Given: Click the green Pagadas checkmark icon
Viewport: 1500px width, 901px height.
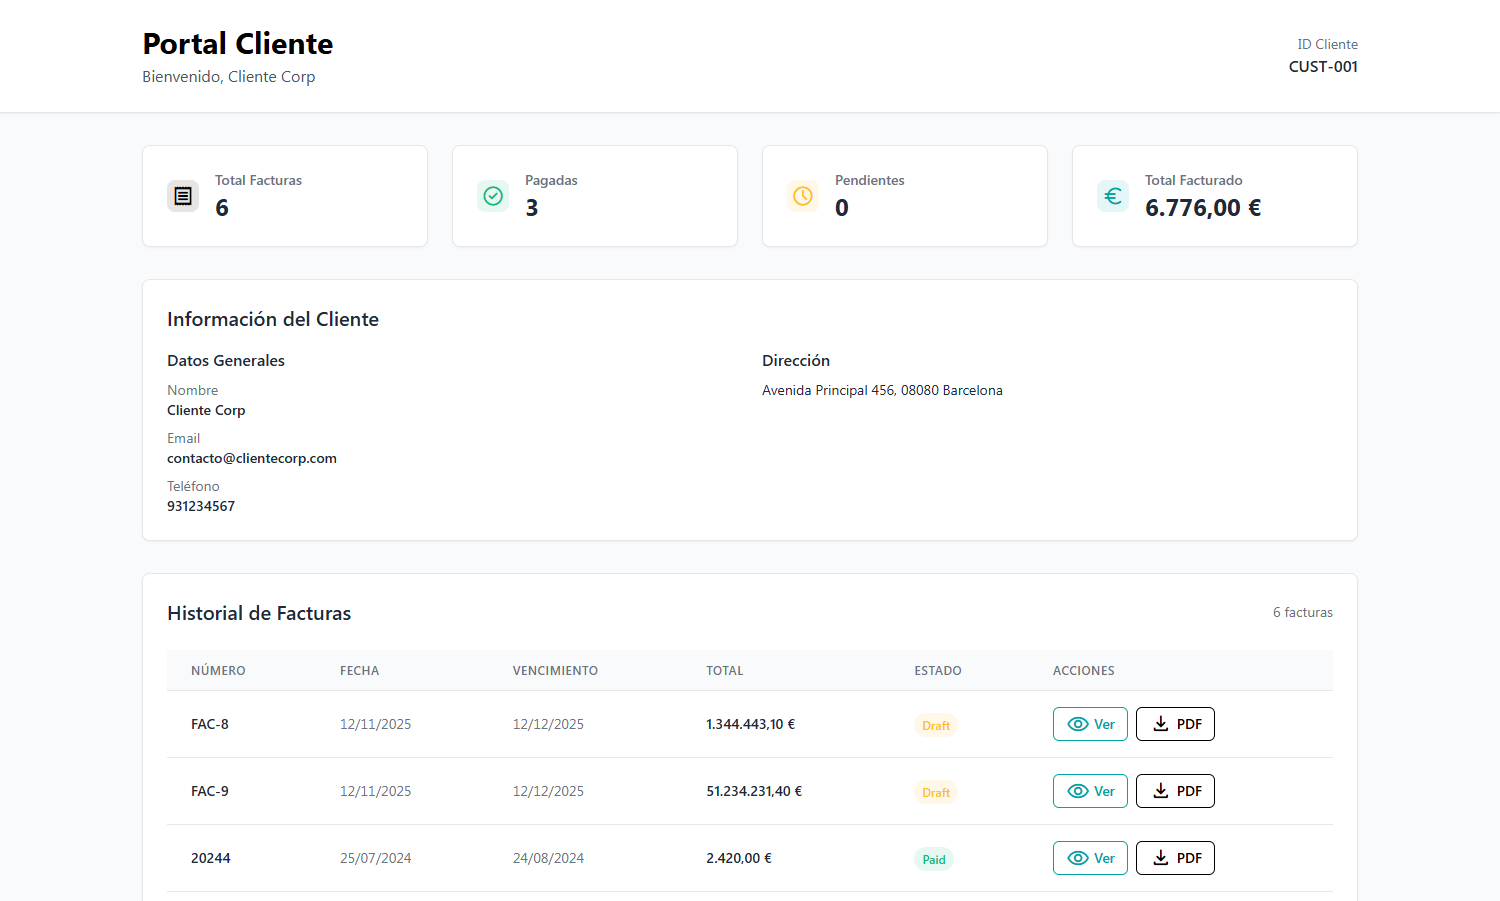Looking at the screenshot, I should coord(493,196).
